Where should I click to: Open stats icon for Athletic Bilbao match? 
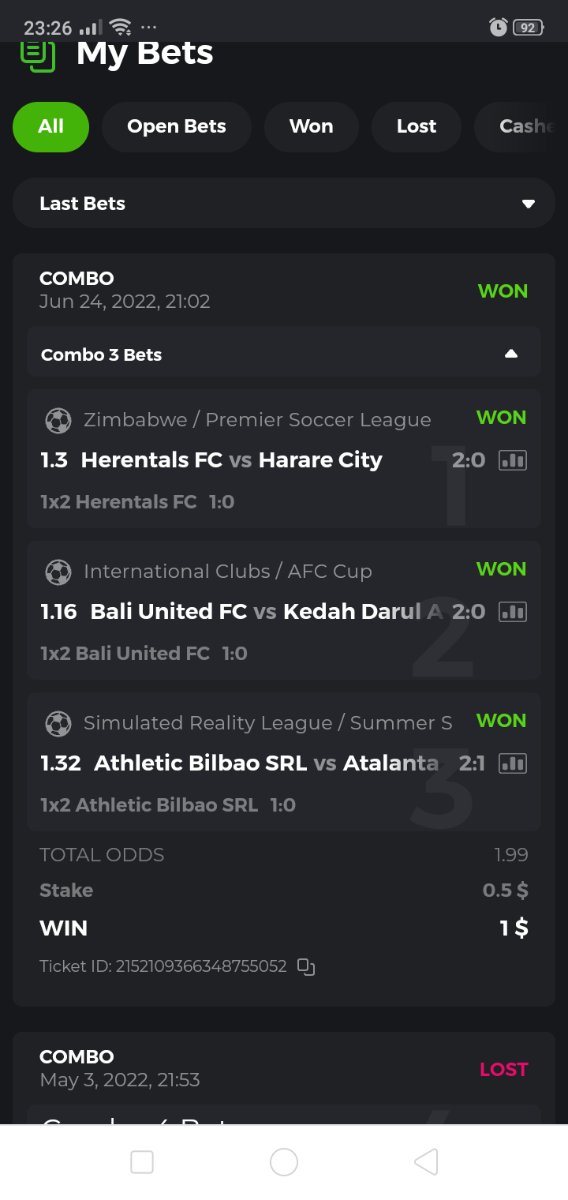point(512,763)
